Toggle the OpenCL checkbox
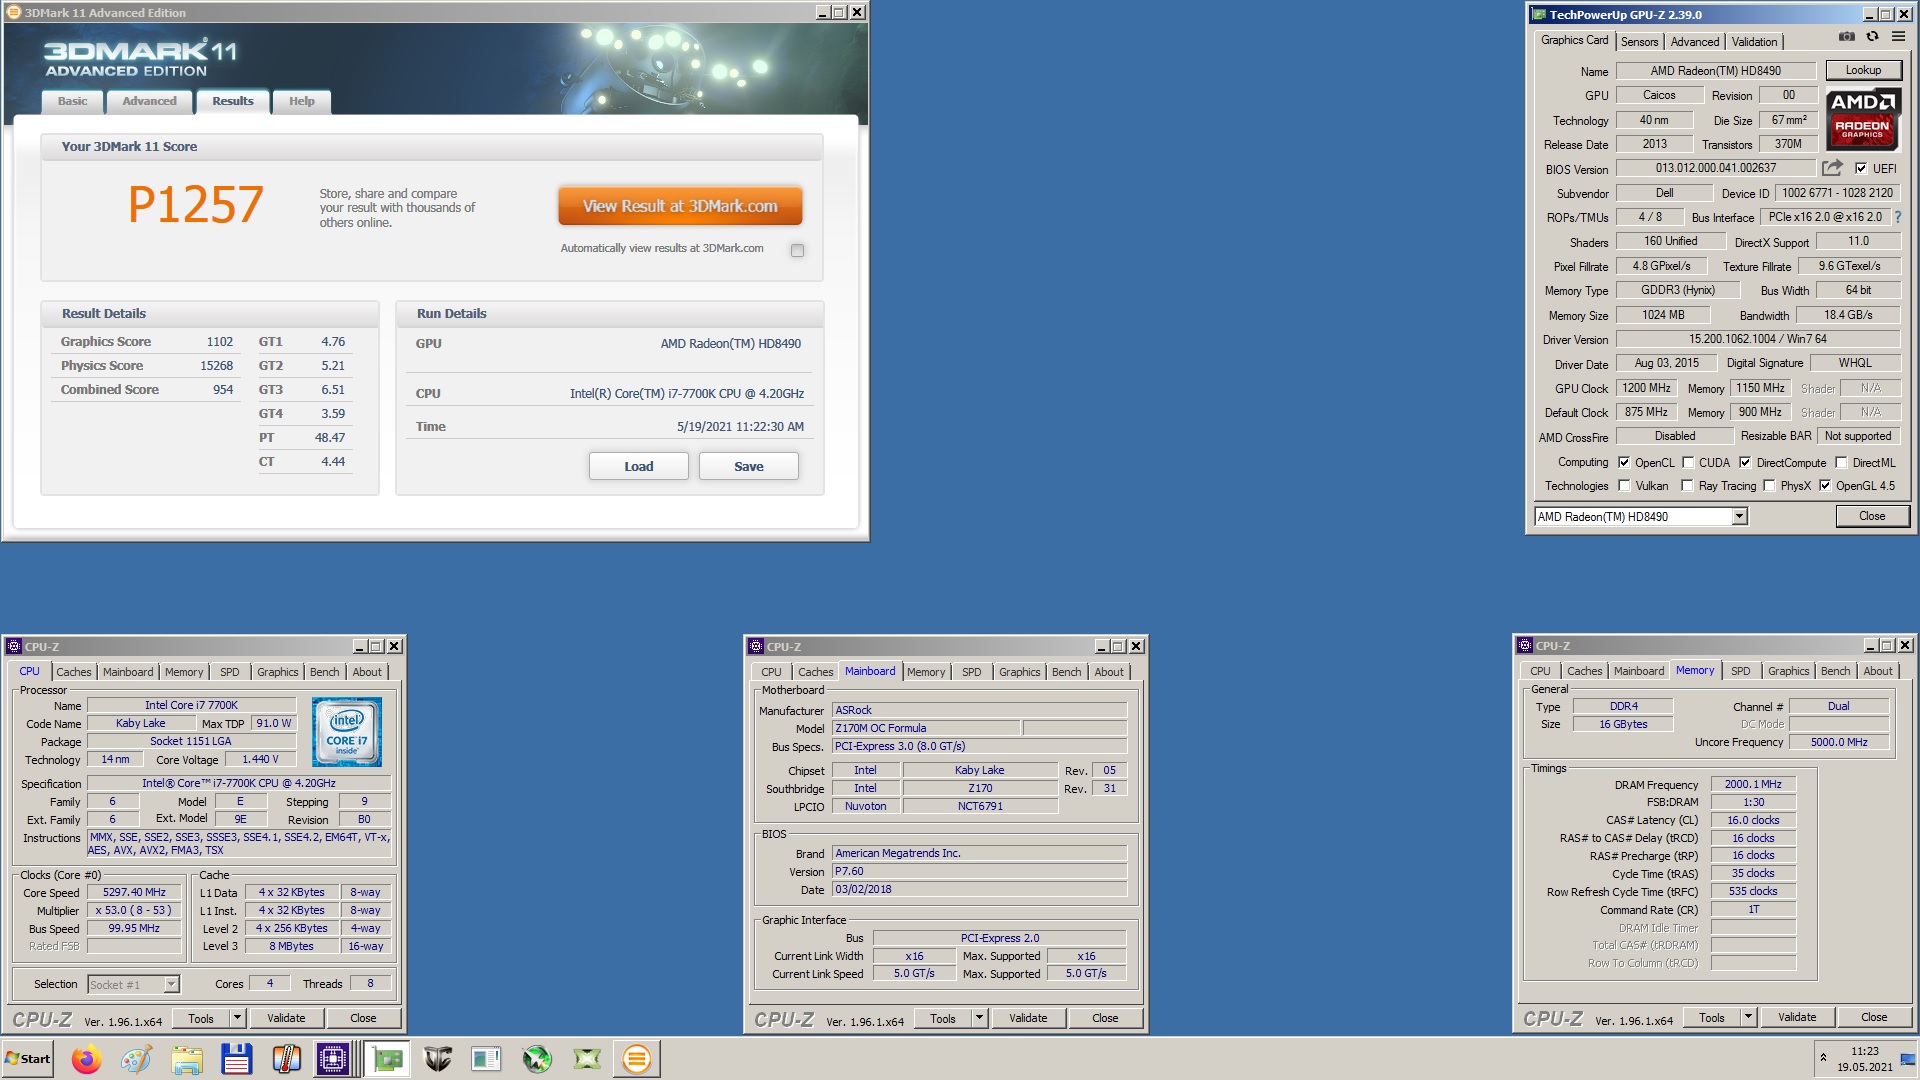The image size is (1920, 1080). point(1624,462)
